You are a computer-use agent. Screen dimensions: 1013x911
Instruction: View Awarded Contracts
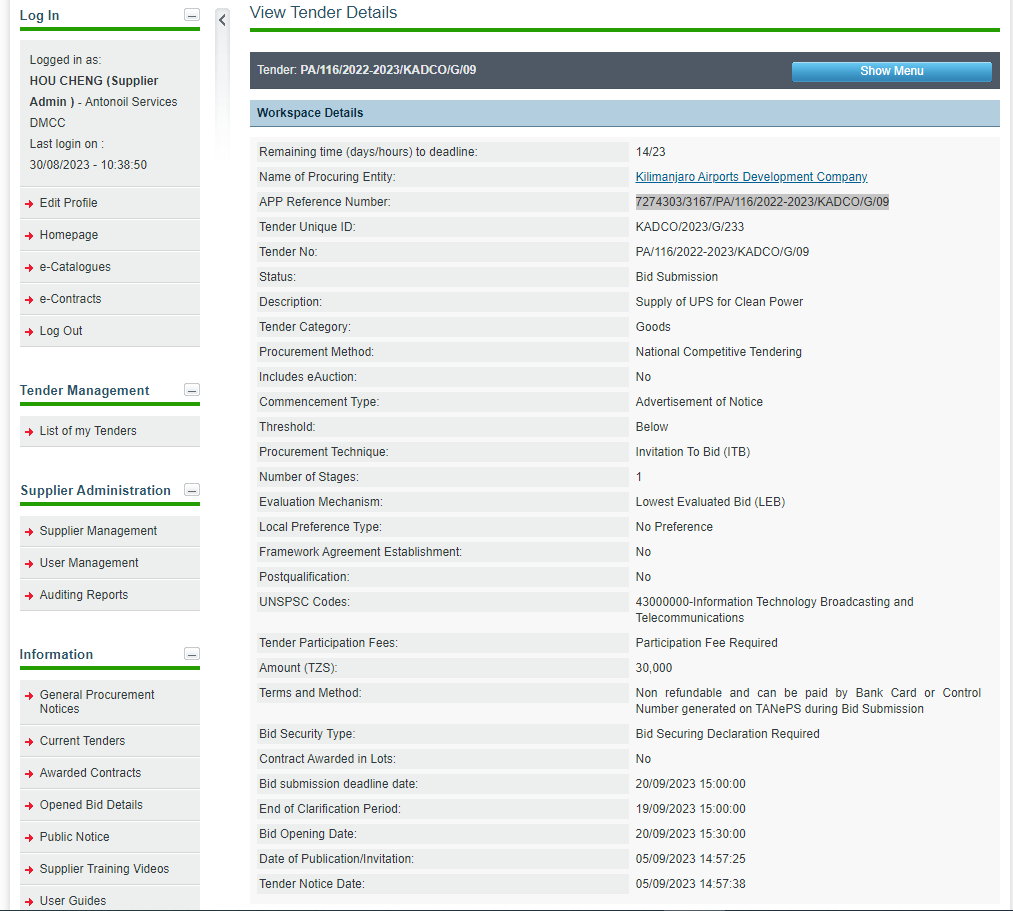90,773
